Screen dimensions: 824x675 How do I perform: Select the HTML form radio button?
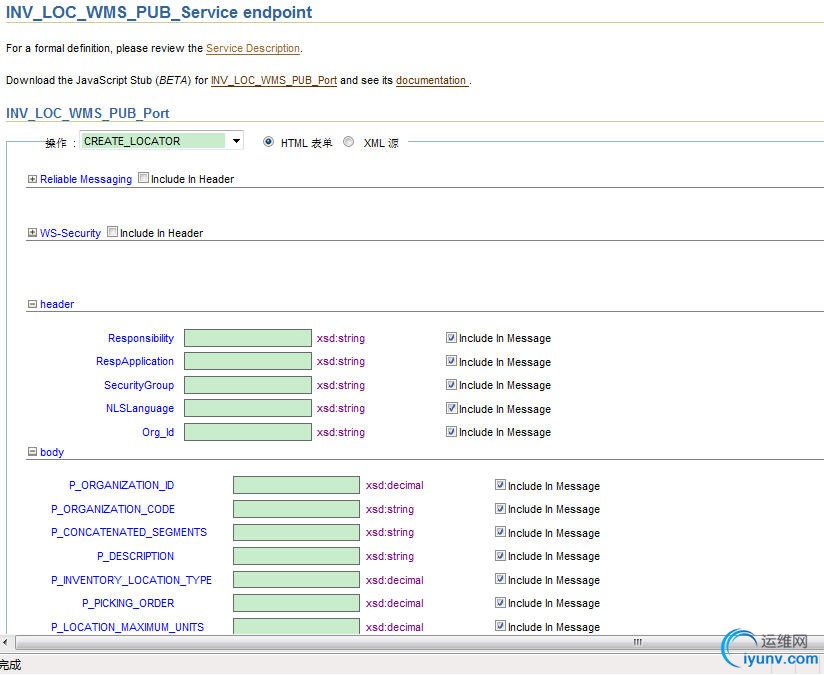click(269, 142)
